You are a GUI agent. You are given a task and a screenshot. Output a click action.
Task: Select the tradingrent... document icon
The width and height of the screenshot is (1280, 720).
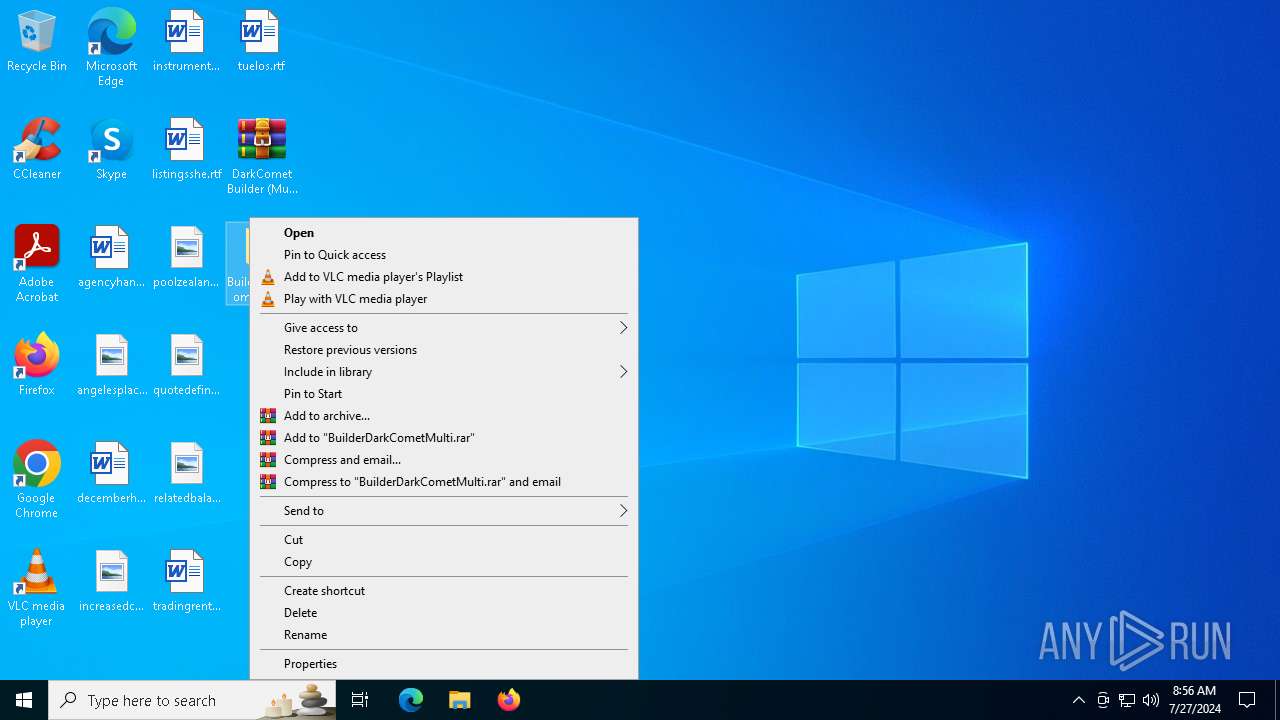pos(186,582)
